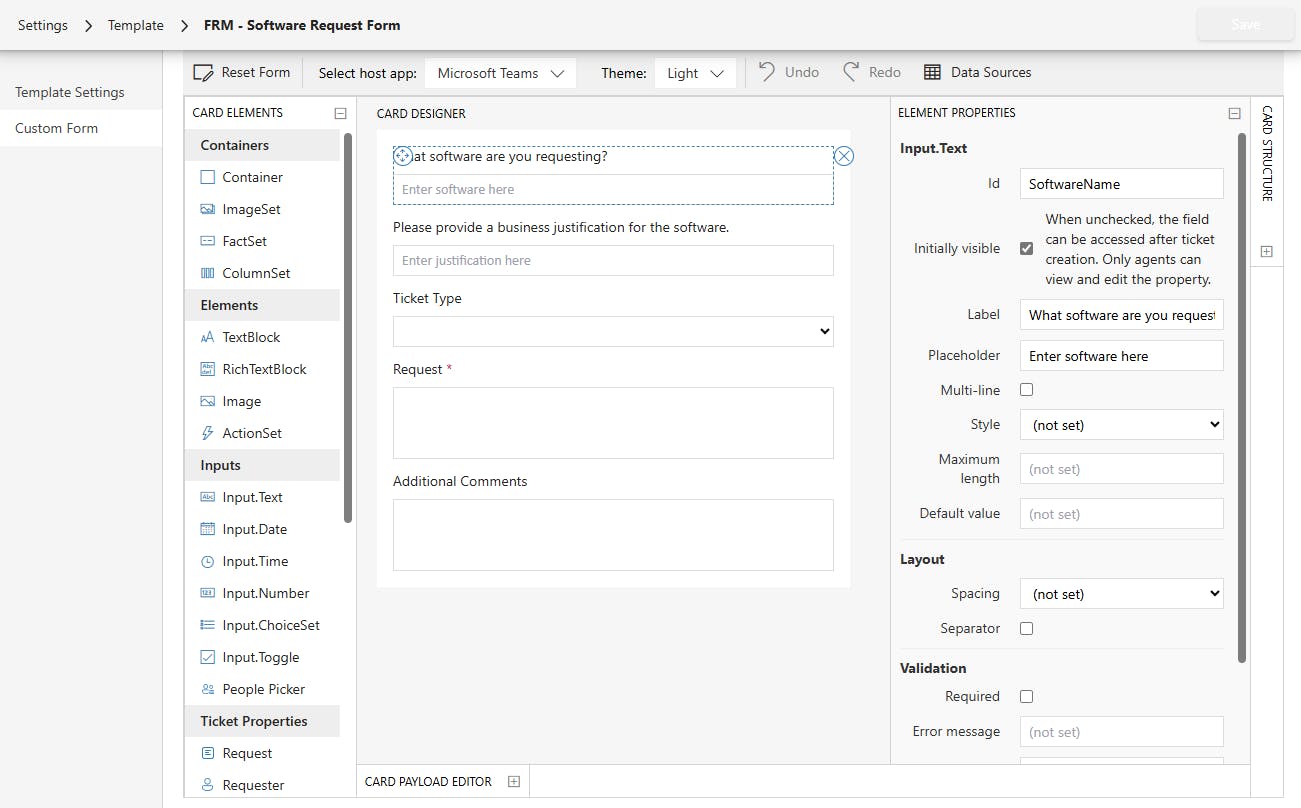Go to Template breadcrumb link
1301x808 pixels.
[136, 25]
